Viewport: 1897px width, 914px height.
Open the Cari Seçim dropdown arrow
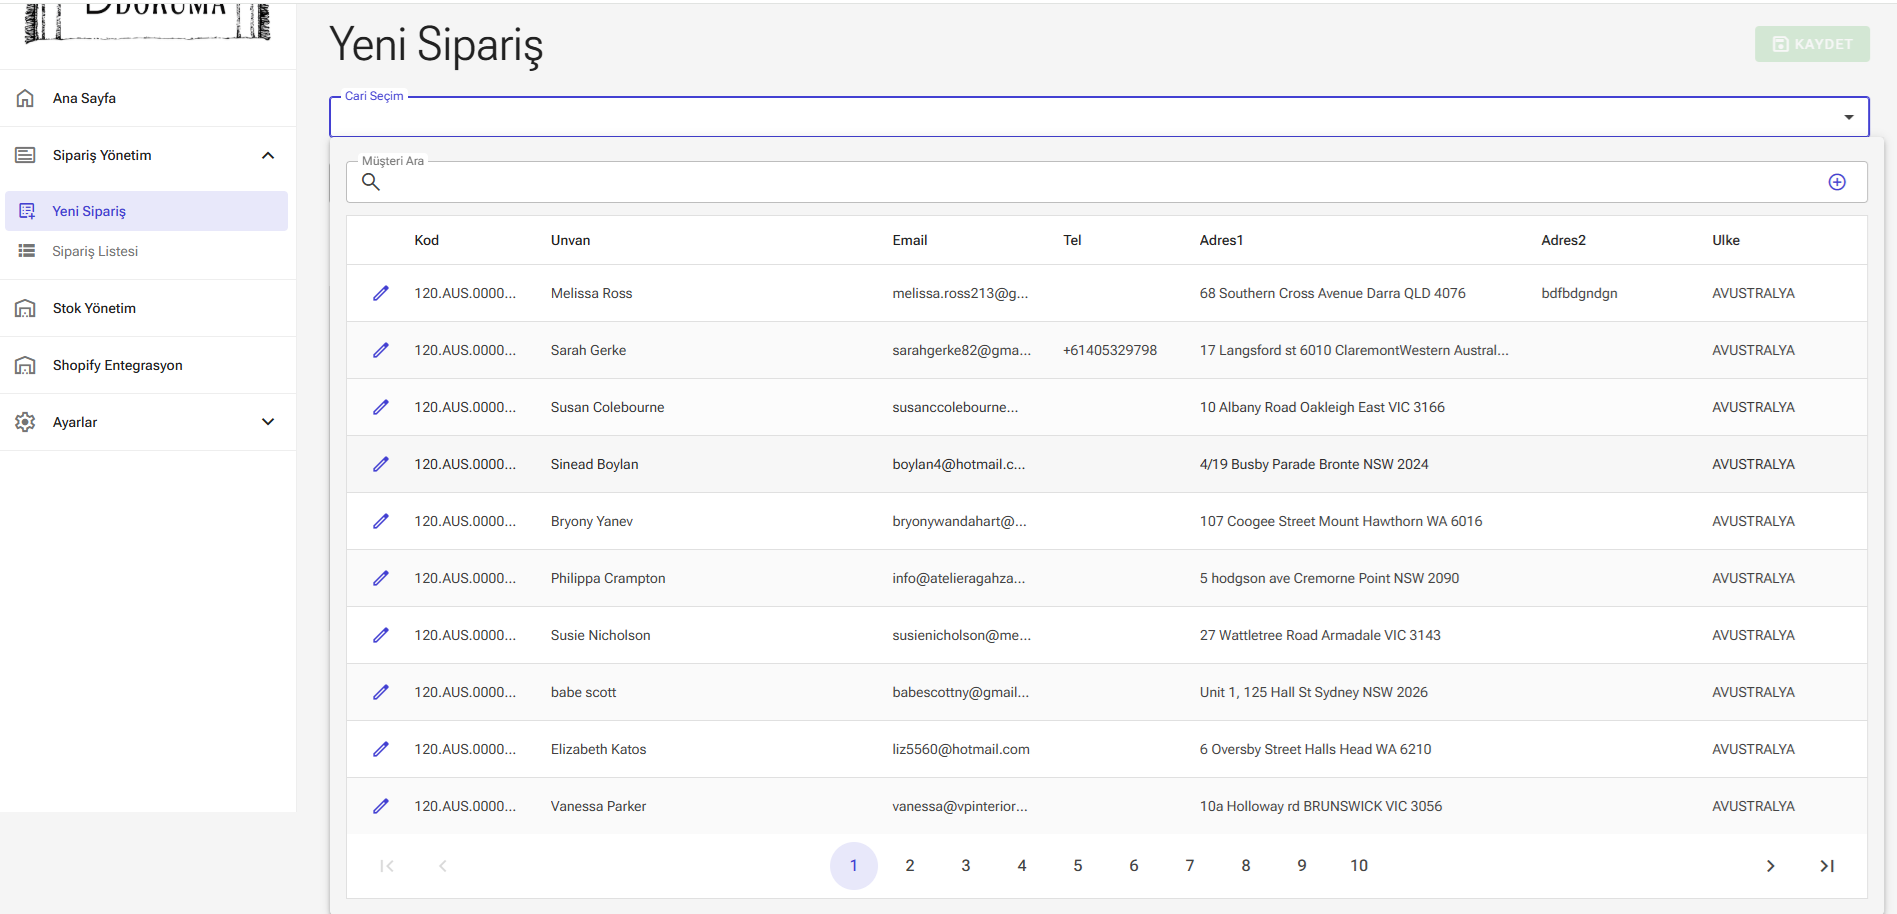(1848, 117)
